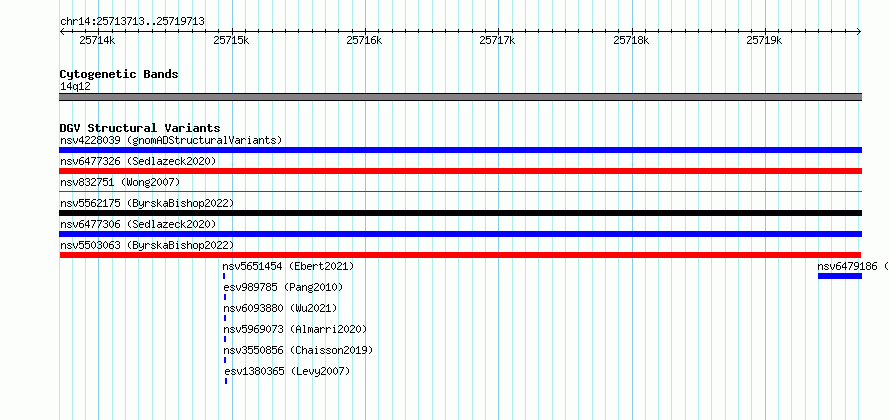Open nsv5503063 (ByrskaBishop2022) label
The image size is (890, 420).
pyautogui.click(x=147, y=245)
